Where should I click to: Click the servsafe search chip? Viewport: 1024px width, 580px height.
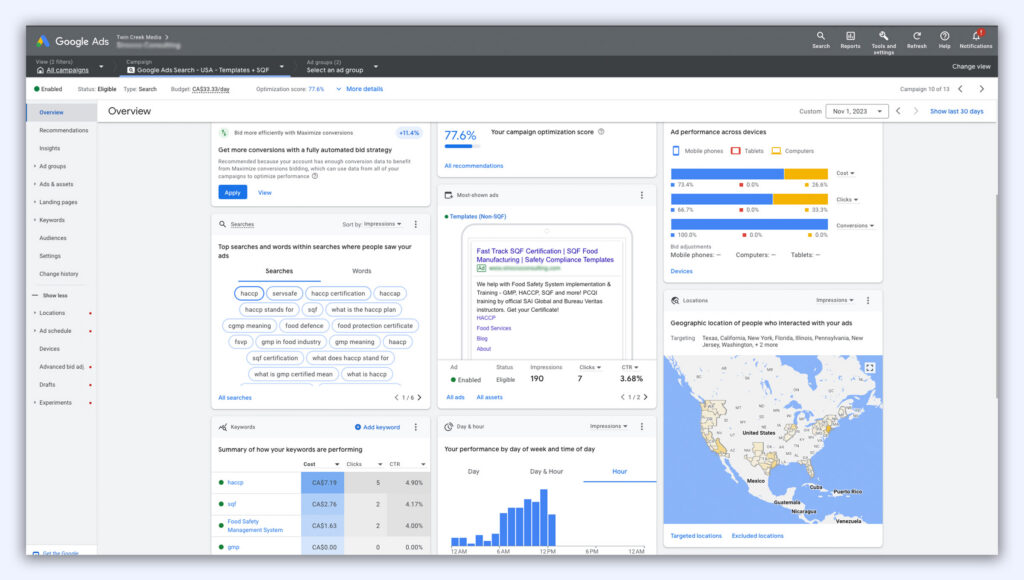tap(285, 293)
